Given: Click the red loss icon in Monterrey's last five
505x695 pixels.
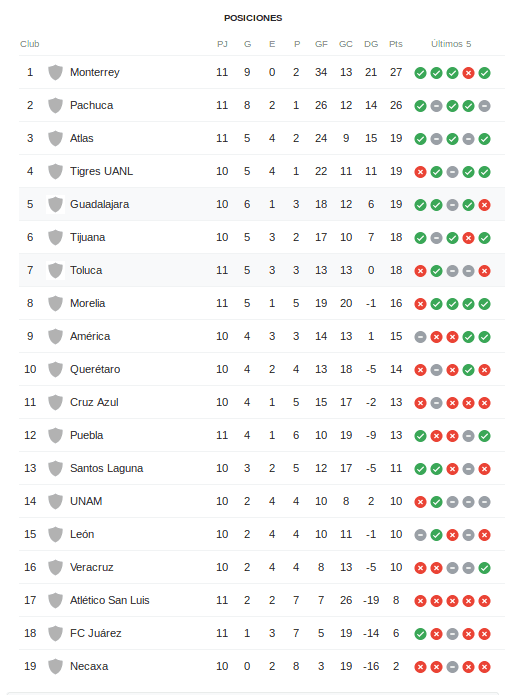Looking at the screenshot, I should tap(468, 73).
